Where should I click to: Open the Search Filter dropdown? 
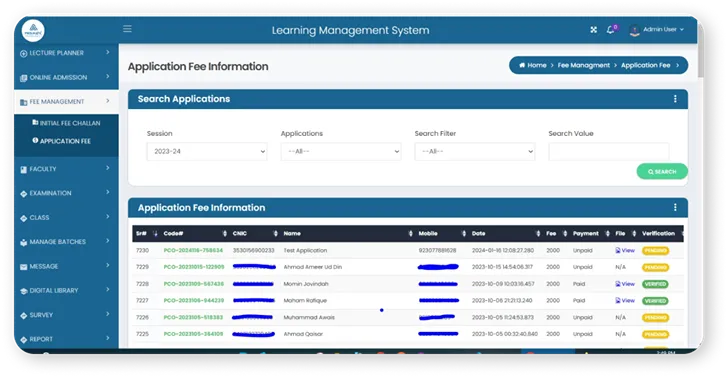474,151
